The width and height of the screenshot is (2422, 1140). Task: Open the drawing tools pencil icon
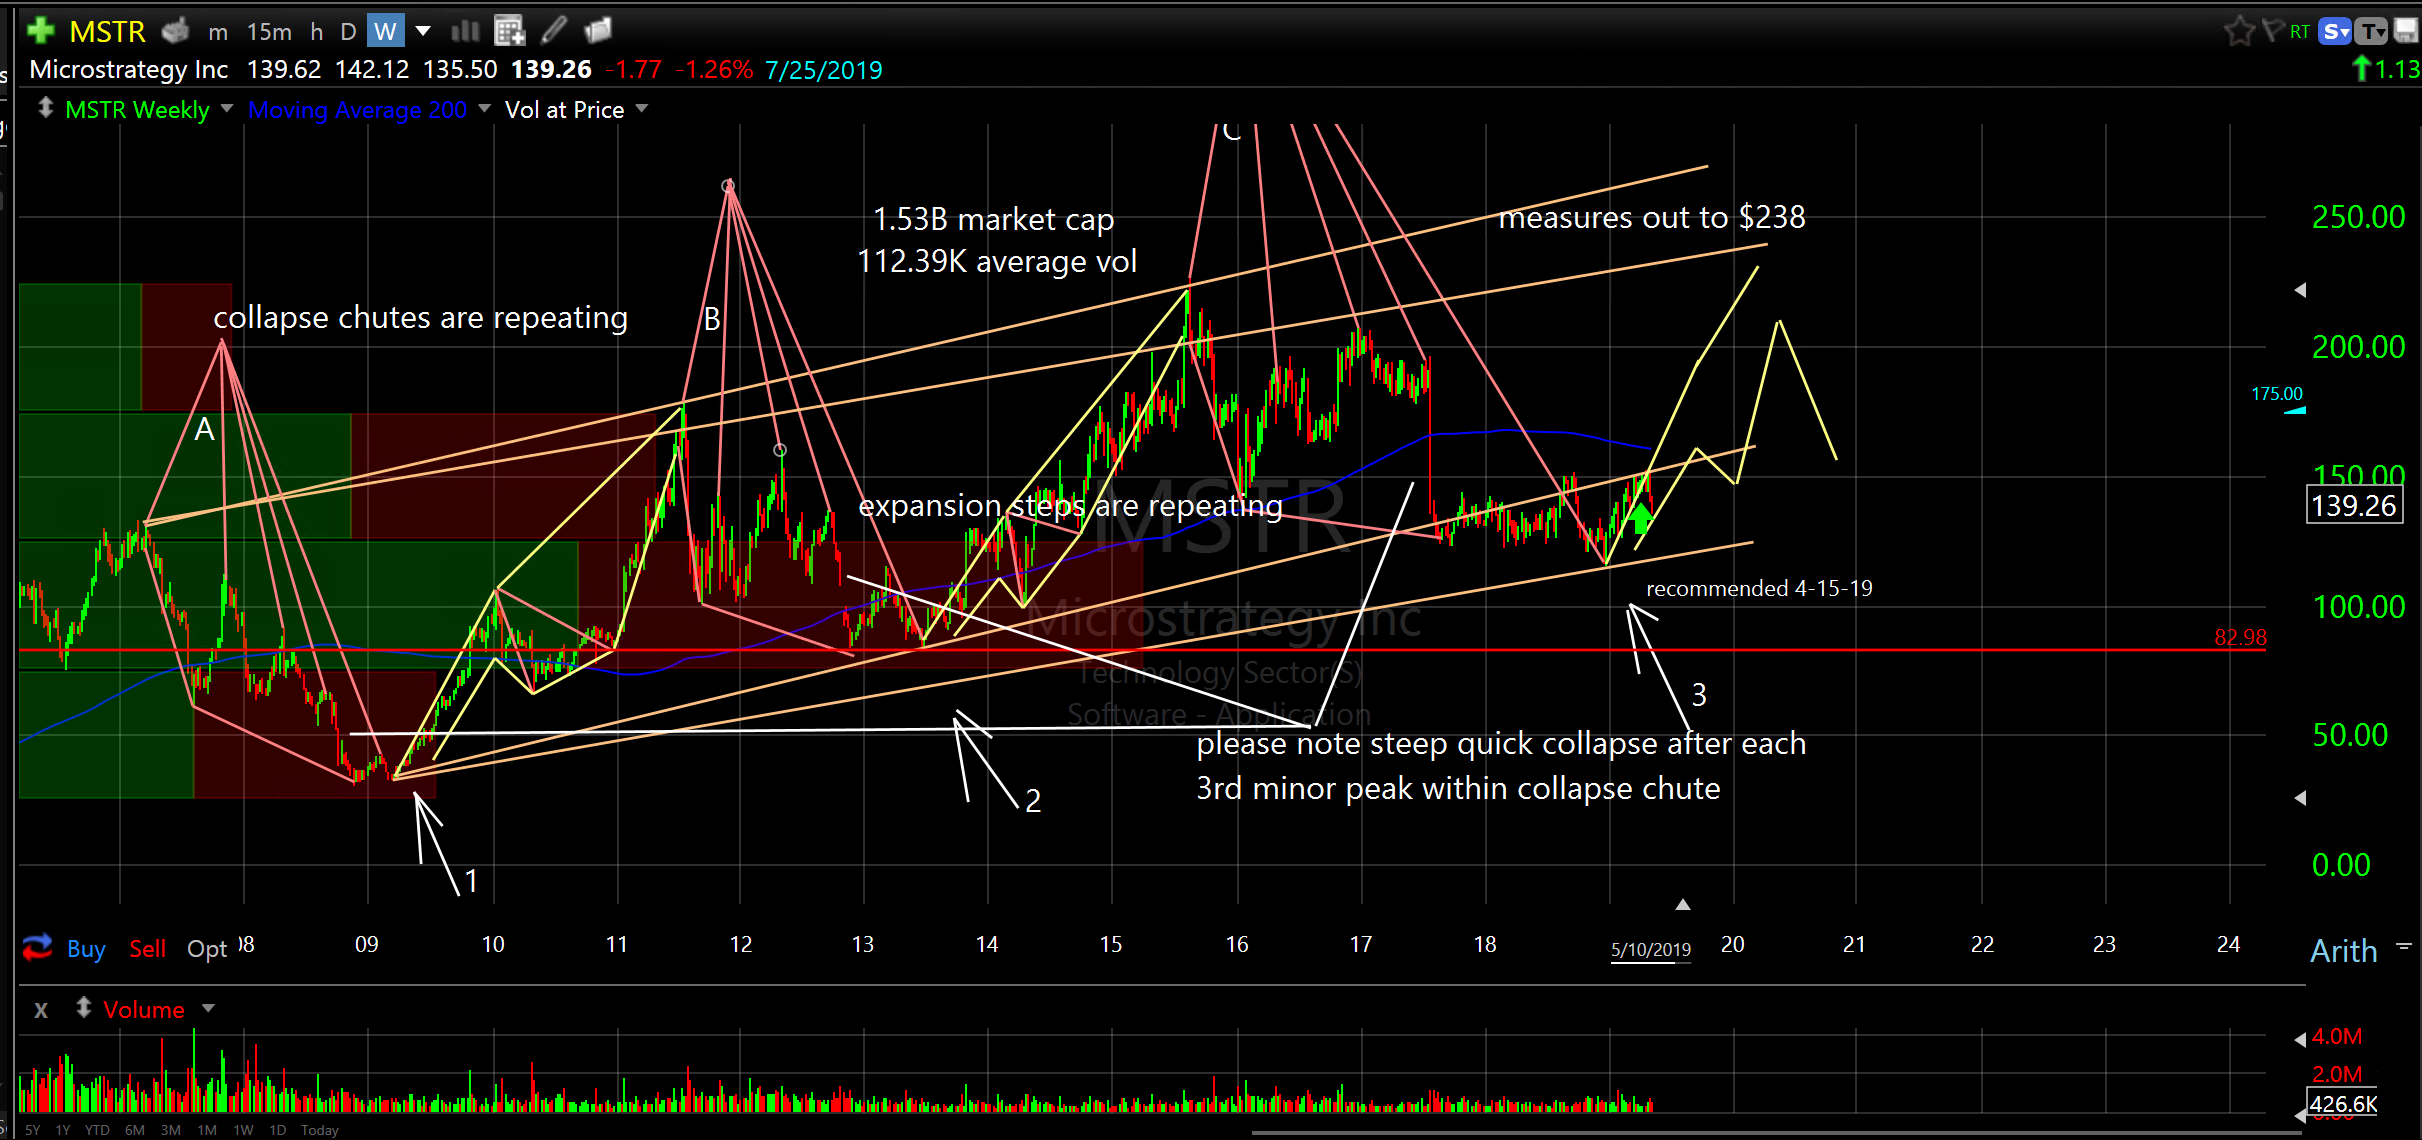[554, 31]
